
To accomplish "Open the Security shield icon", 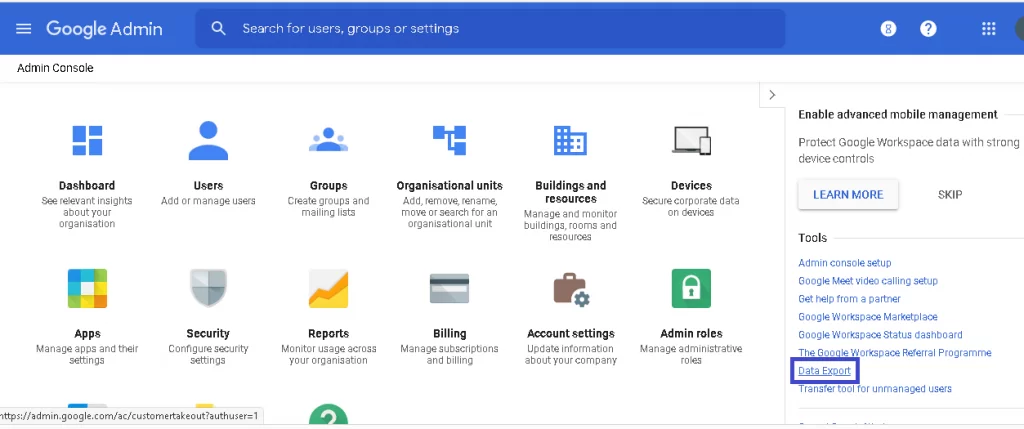I will (x=208, y=289).
